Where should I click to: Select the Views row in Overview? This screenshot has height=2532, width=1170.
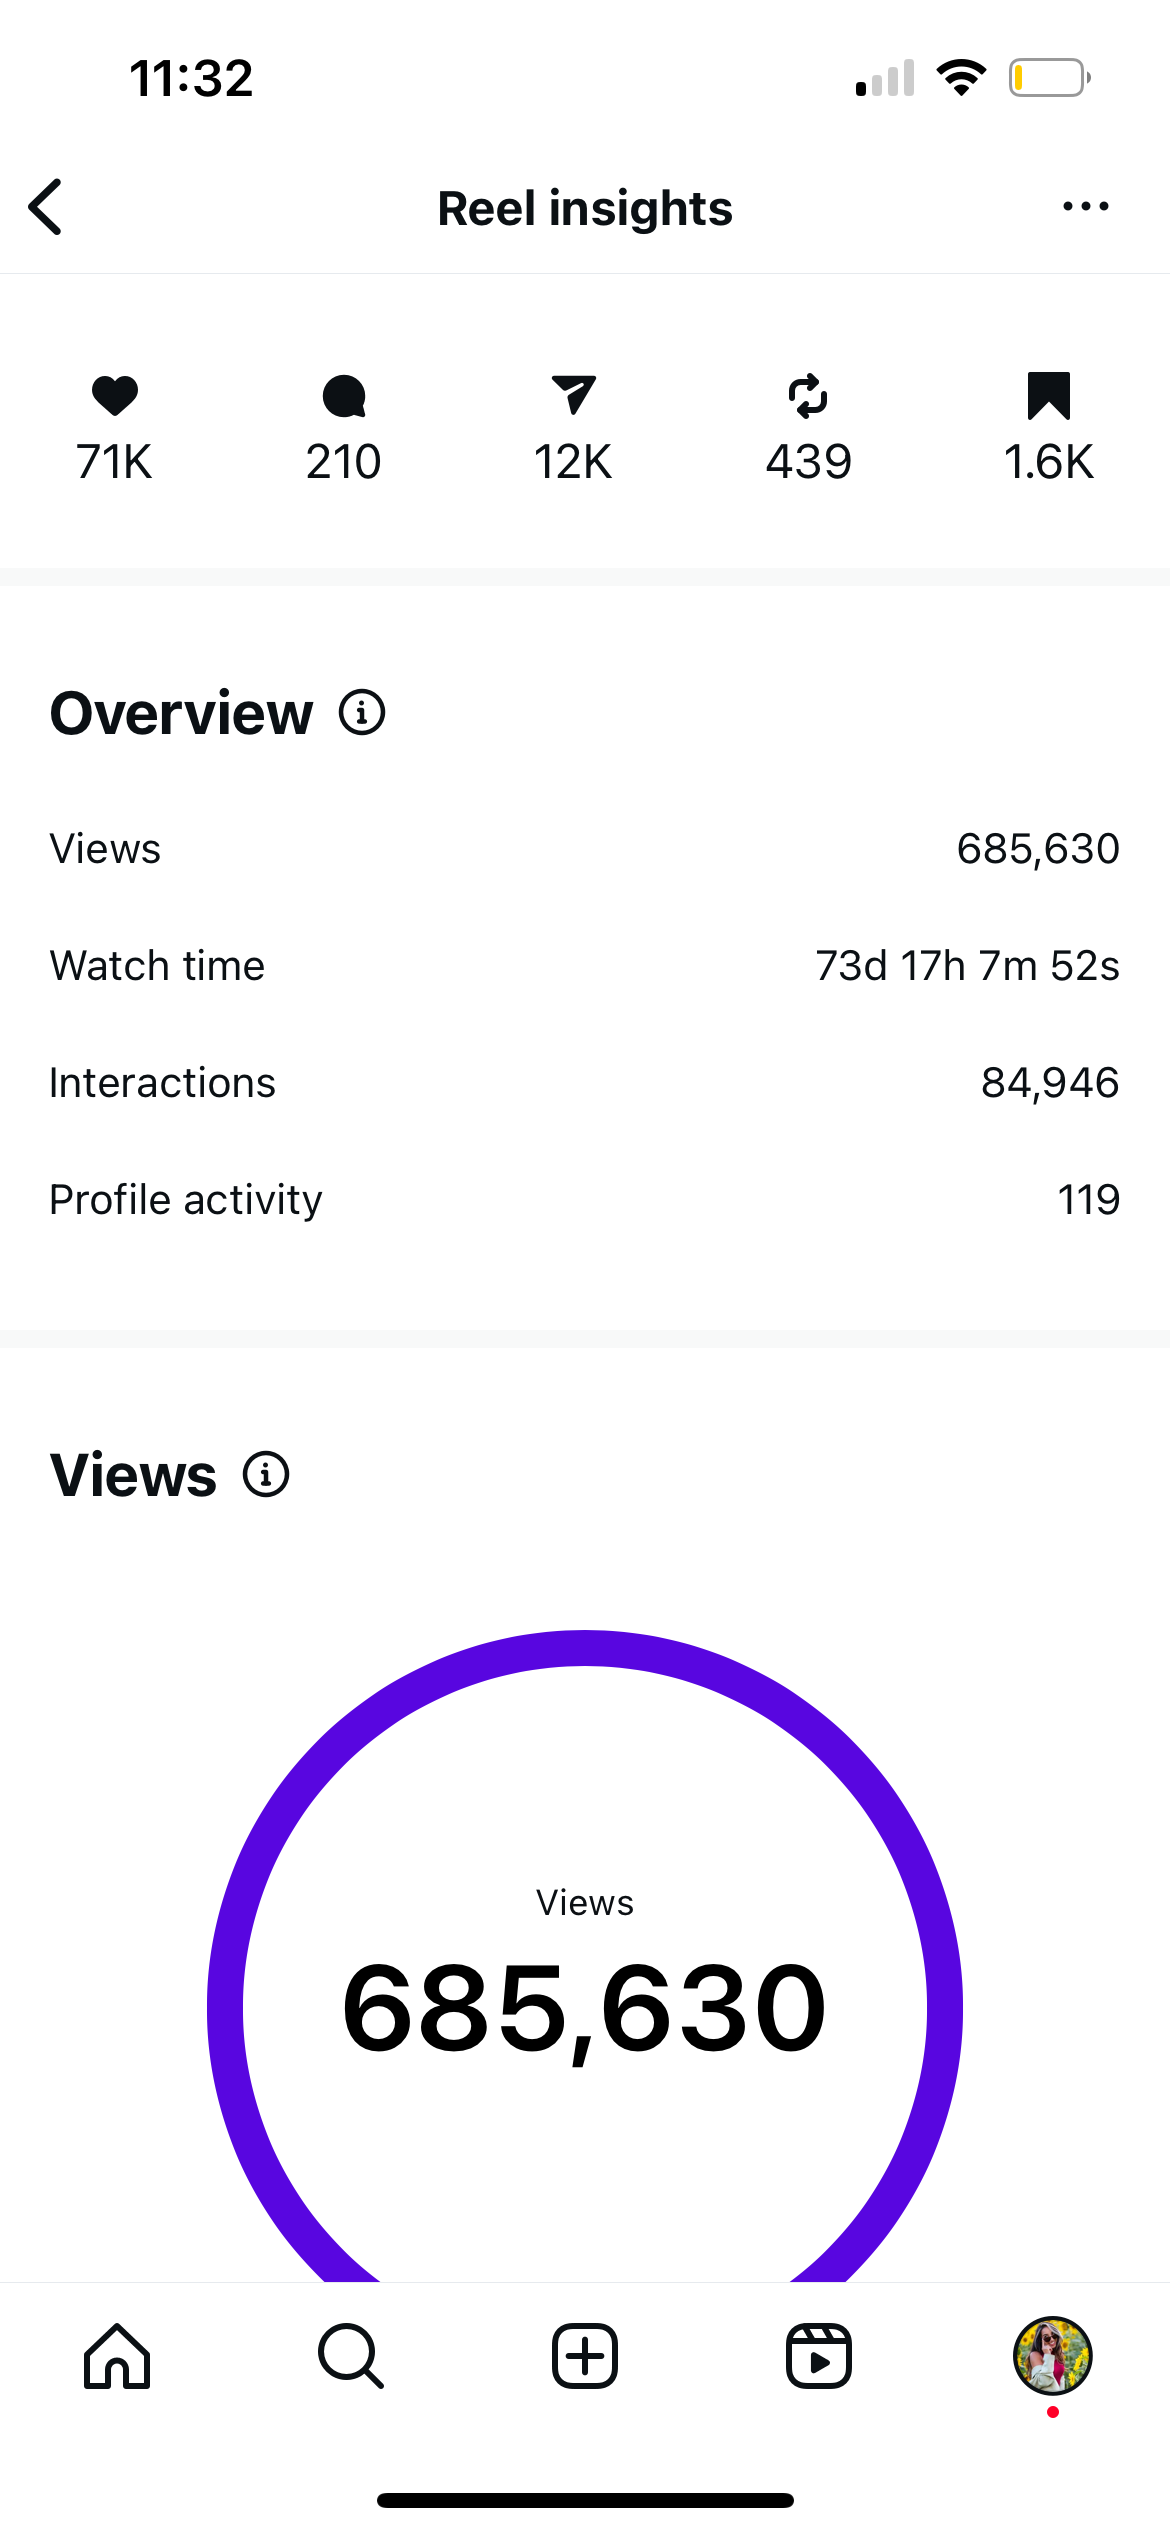585,849
